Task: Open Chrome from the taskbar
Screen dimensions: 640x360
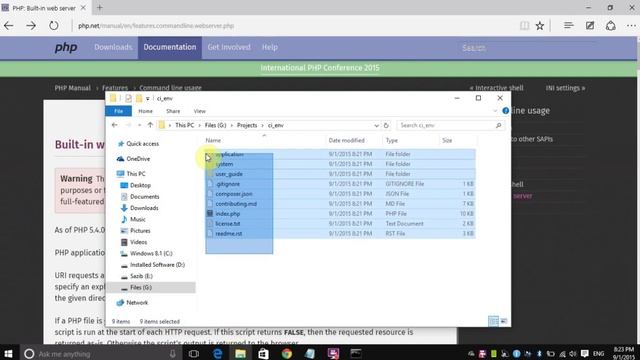Action: (x=287, y=353)
